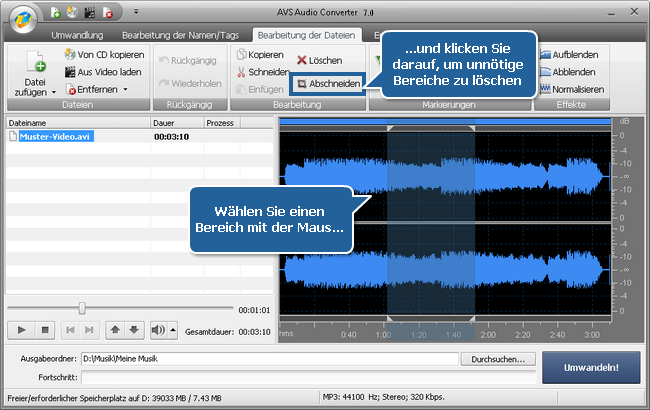Image resolution: width=650 pixels, height=410 pixels.
Task: Click the 3:00 mark on the timeline ruler
Action: coord(592,335)
